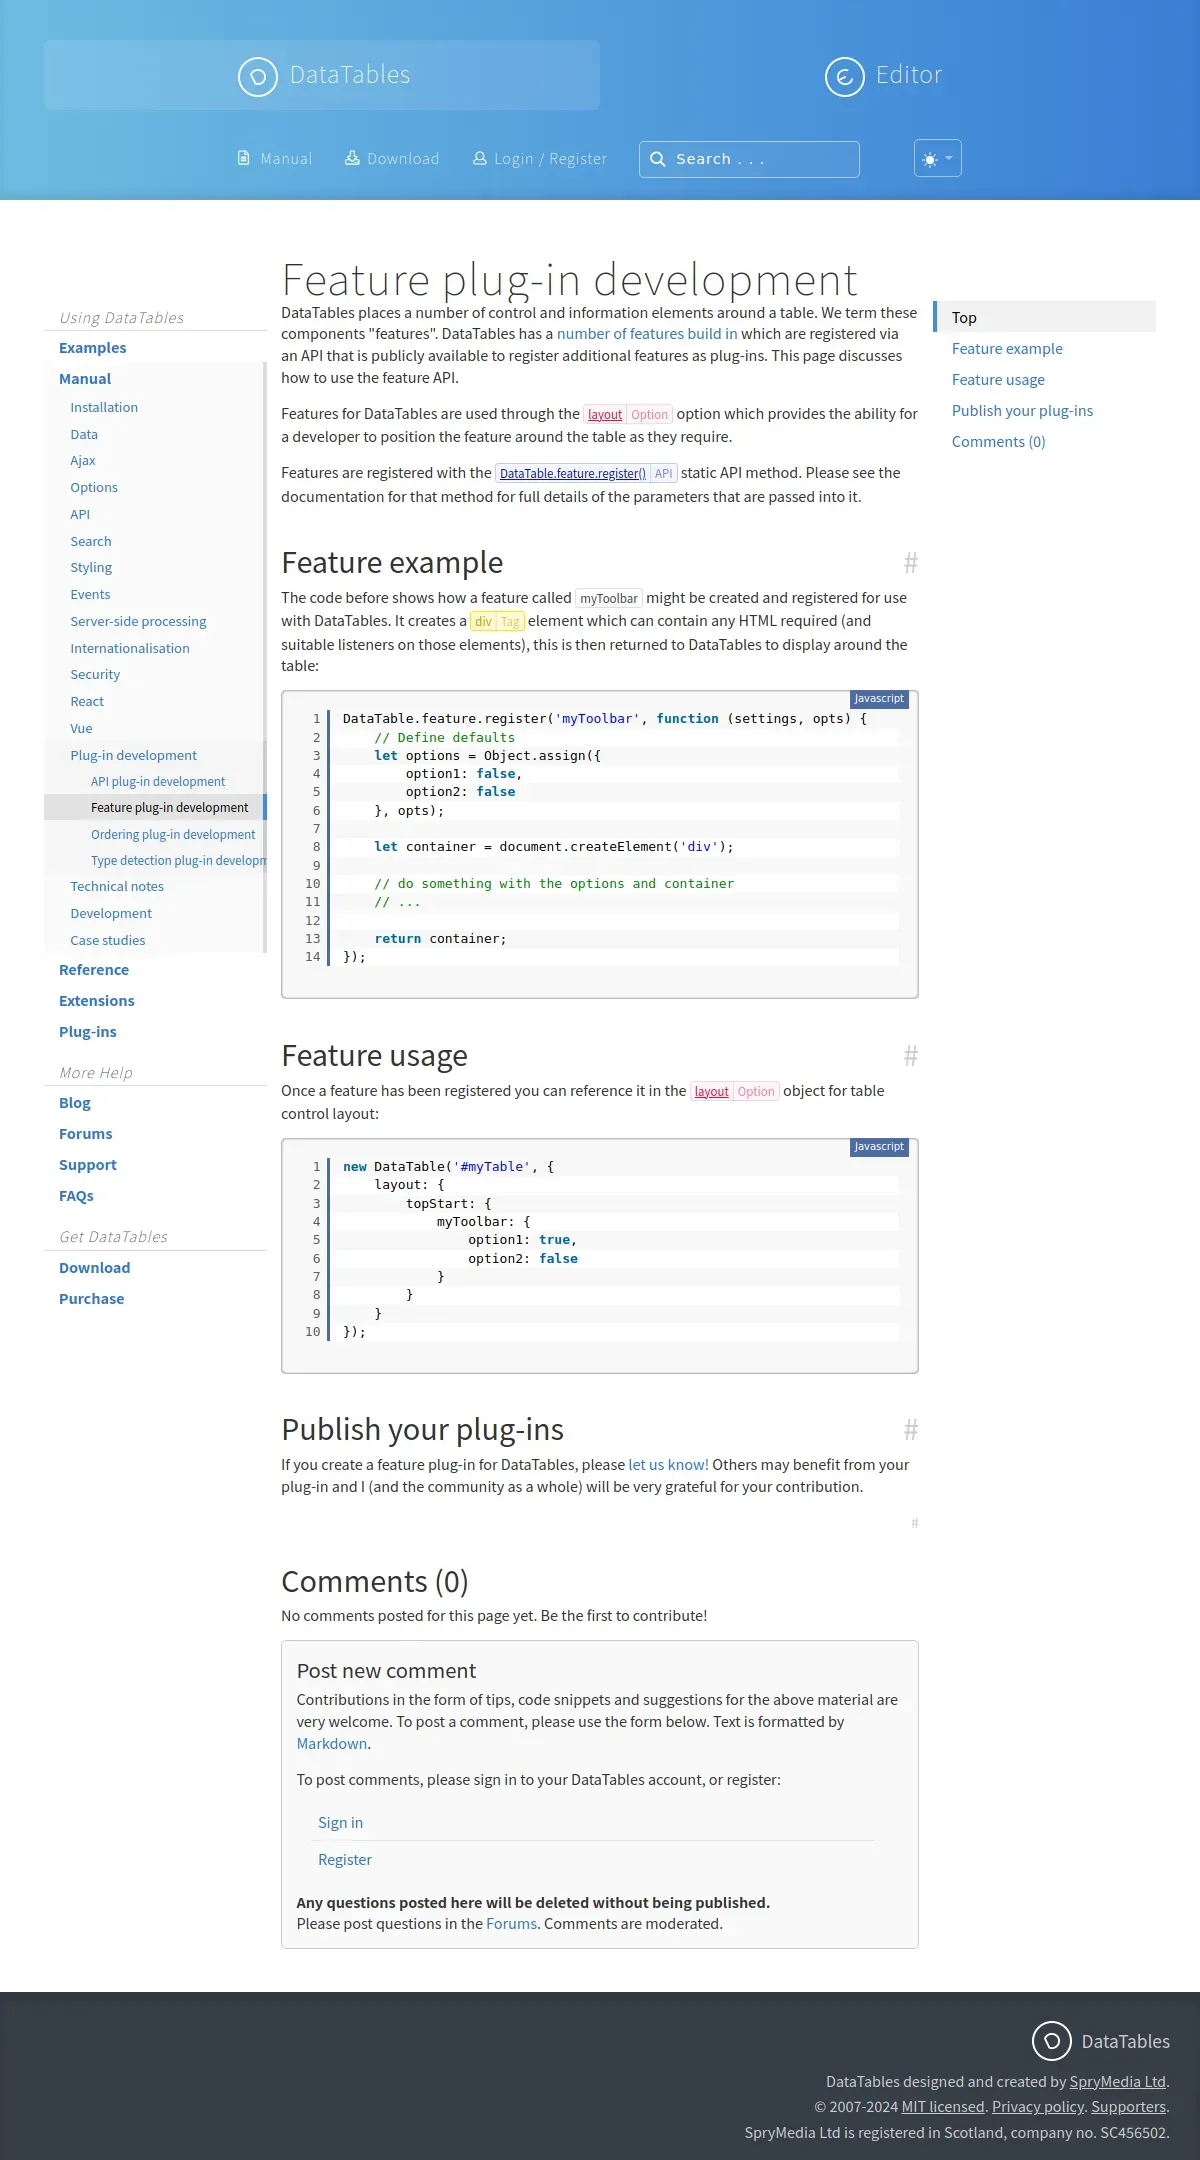Viewport: 1200px width, 2160px height.
Task: Click the DataTables logo icon in header
Action: pos(257,76)
